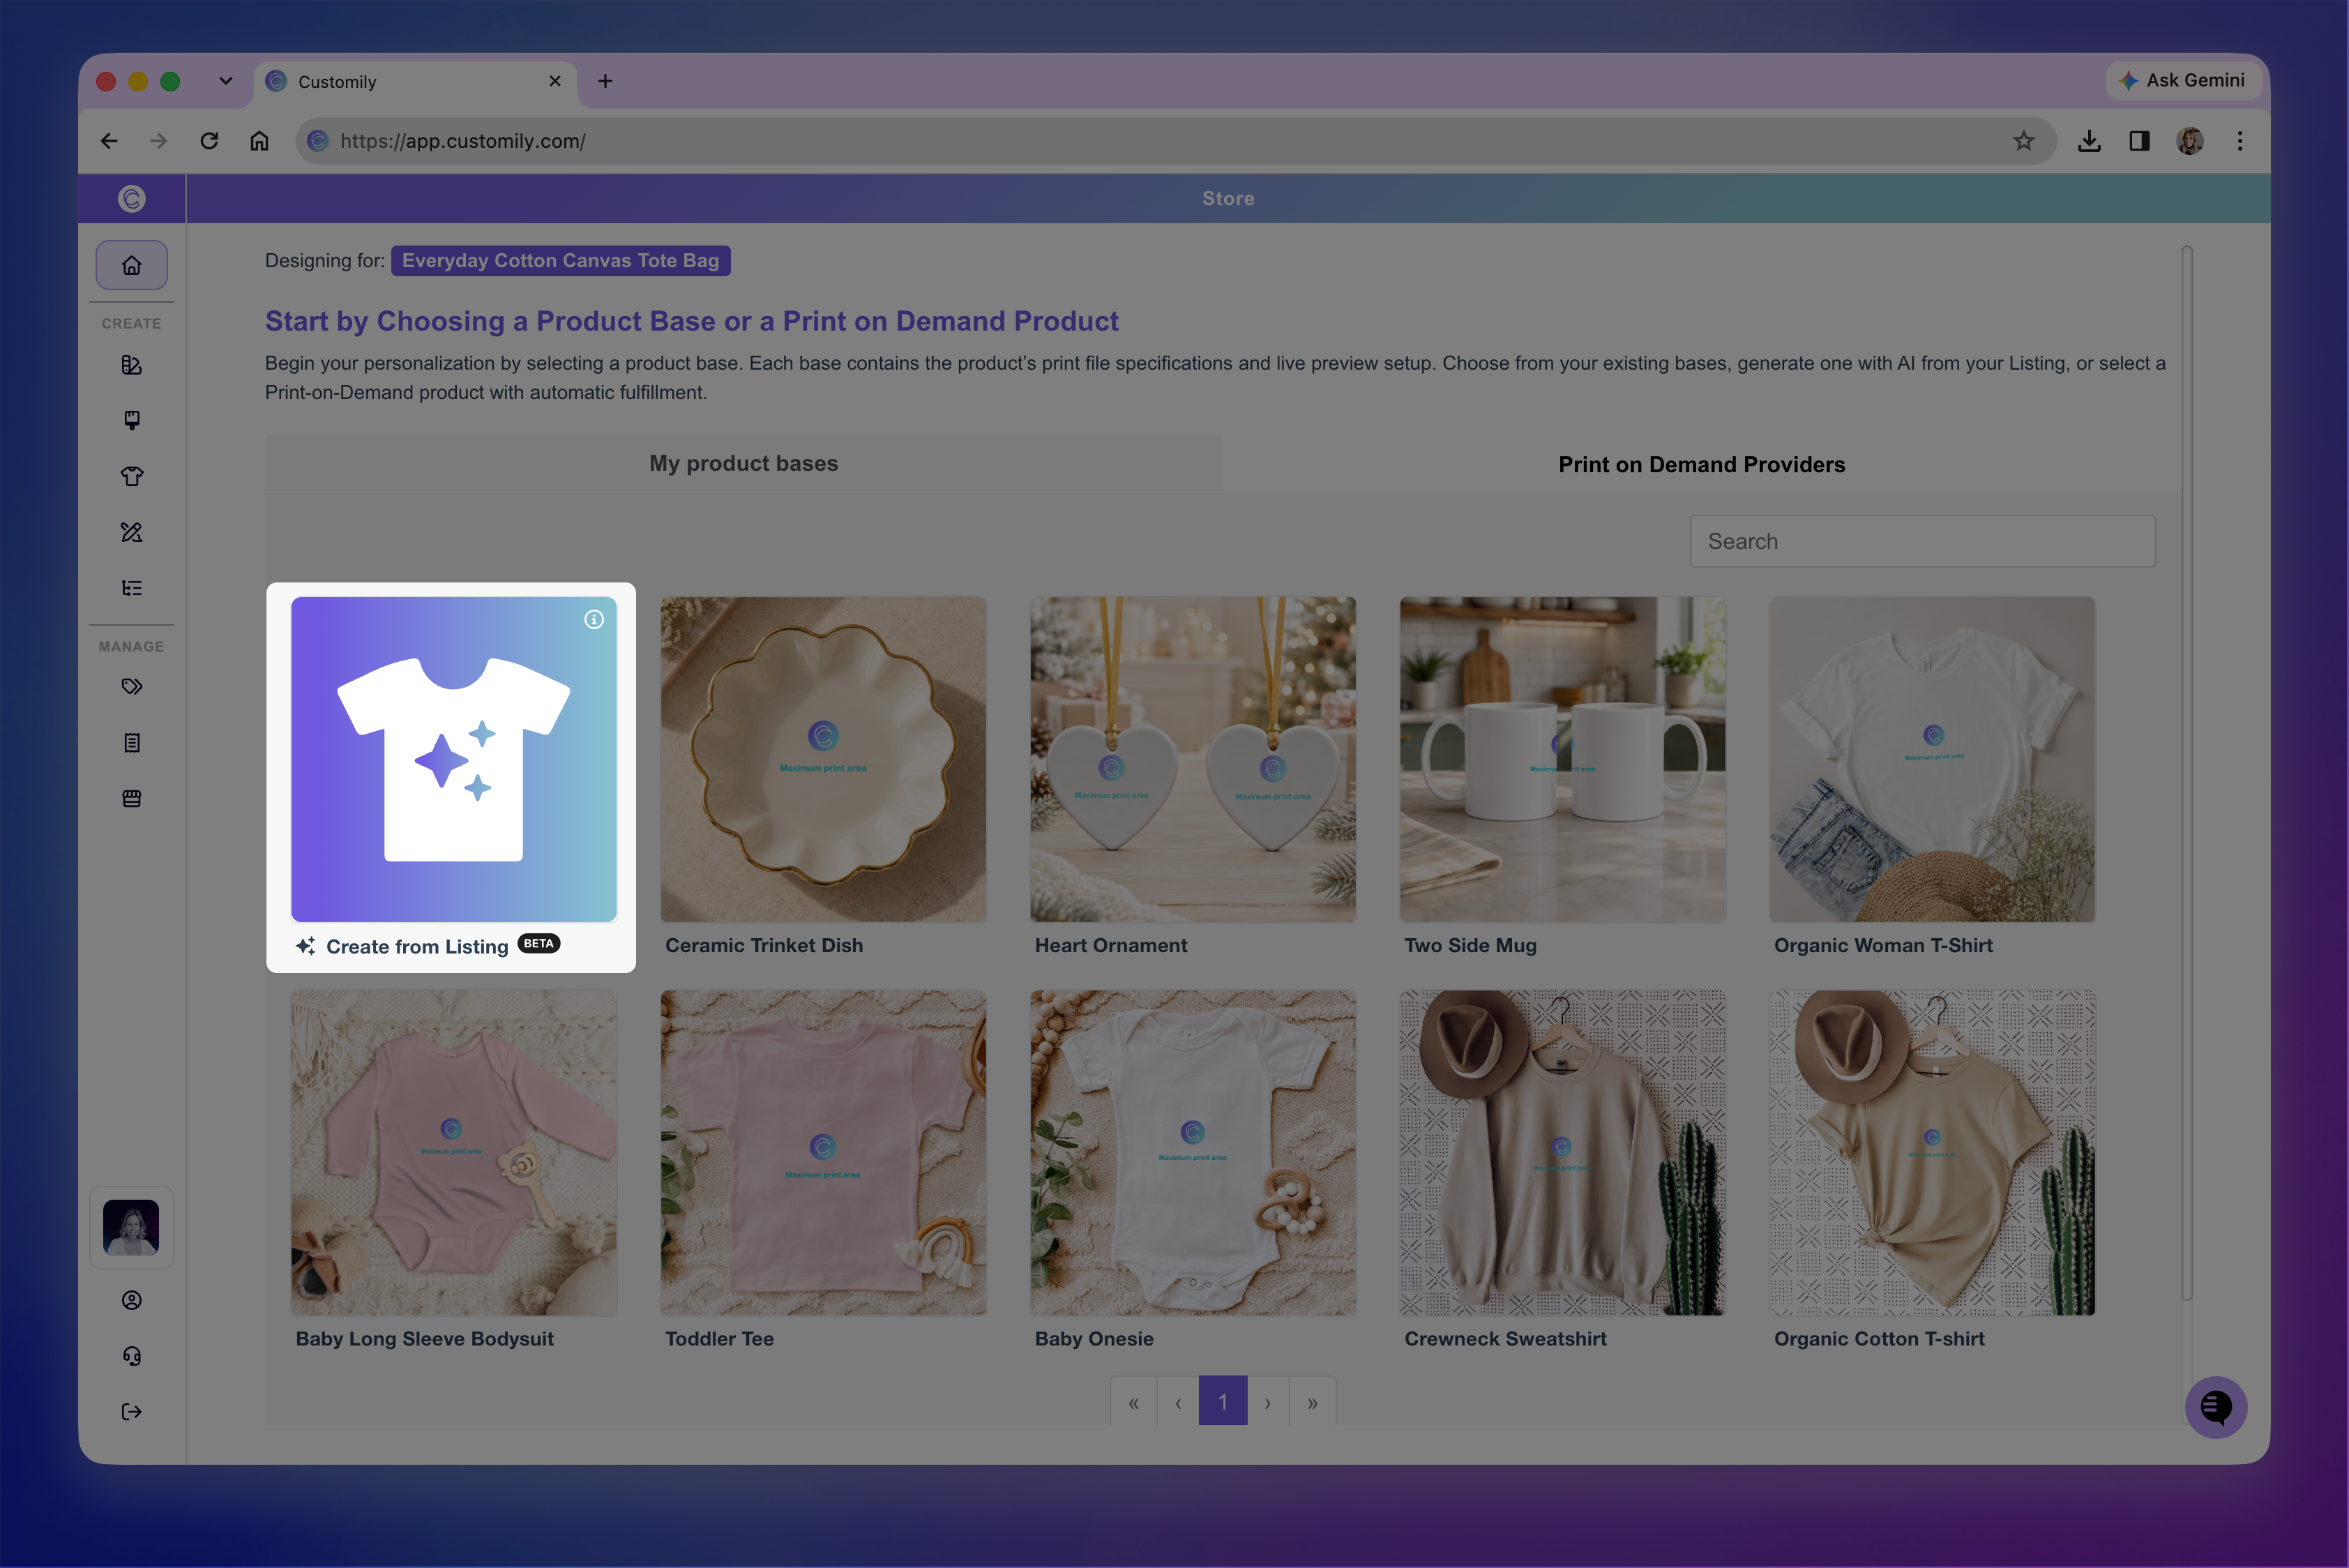2349x1568 pixels.
Task: Select the Ceramic Trinket Dish thumbnail
Action: coord(823,759)
